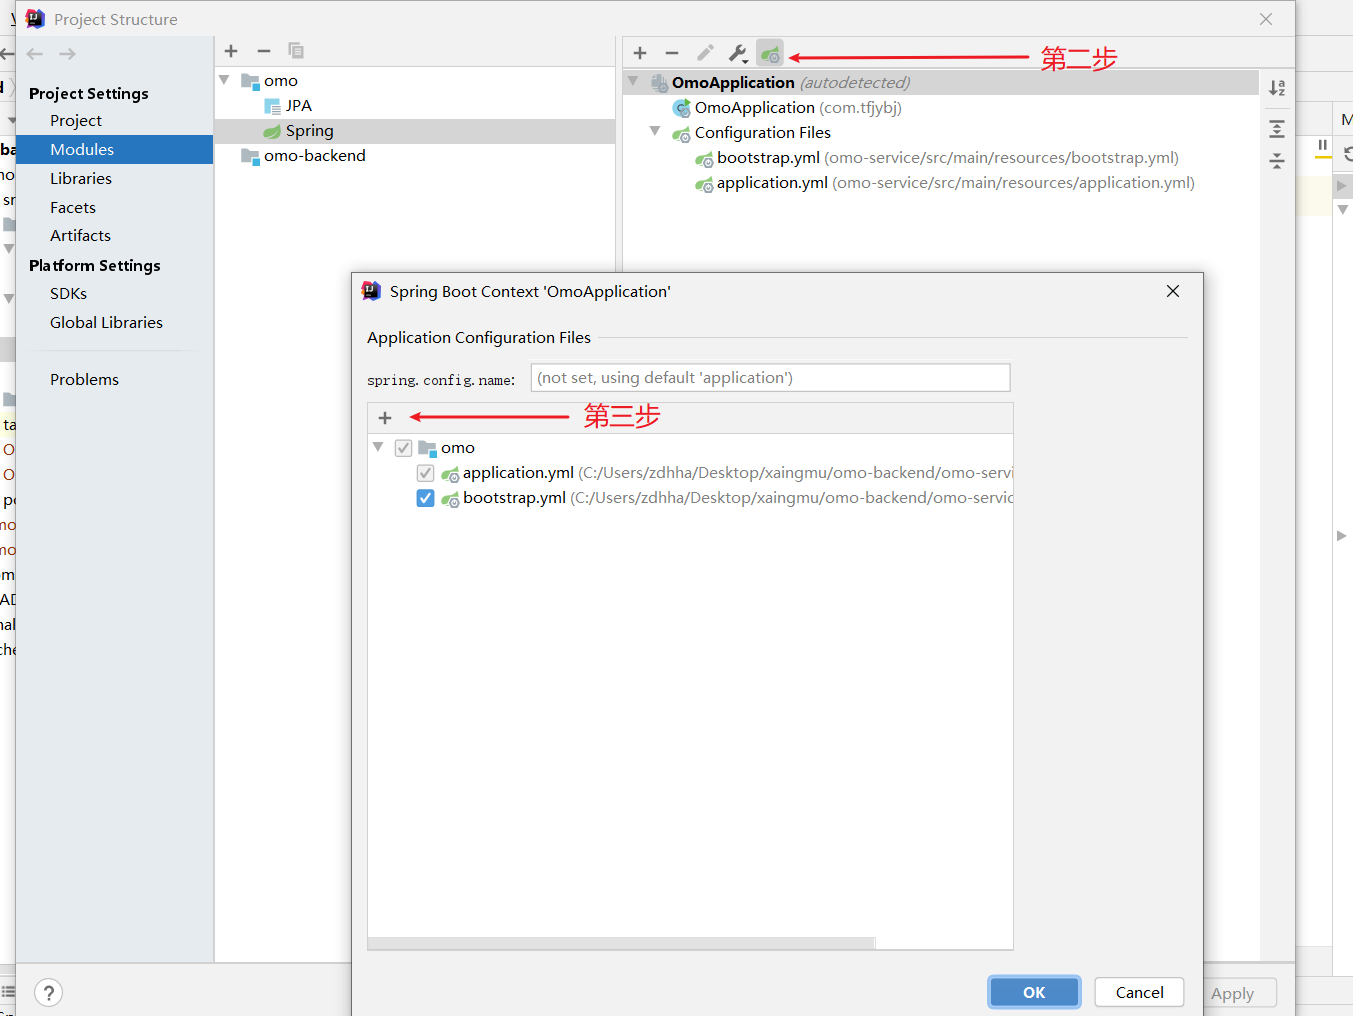
Task: Sort alphabetically using the a-z icon
Action: point(1277,88)
